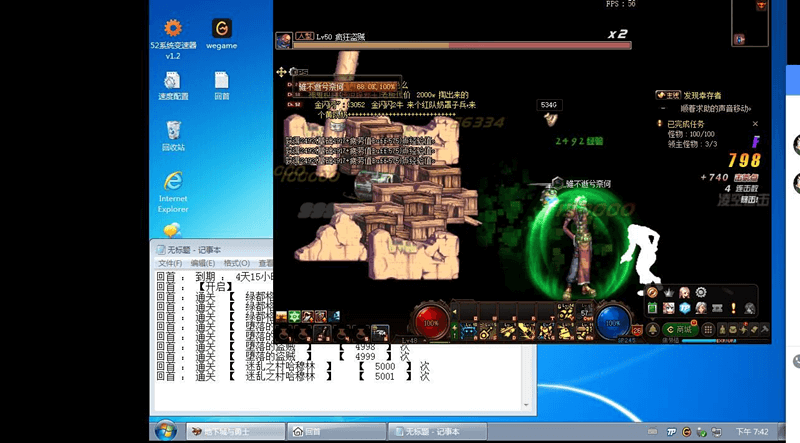Switch to 回首 window in taskbar
The height and width of the screenshot is (443, 800).
(336, 432)
